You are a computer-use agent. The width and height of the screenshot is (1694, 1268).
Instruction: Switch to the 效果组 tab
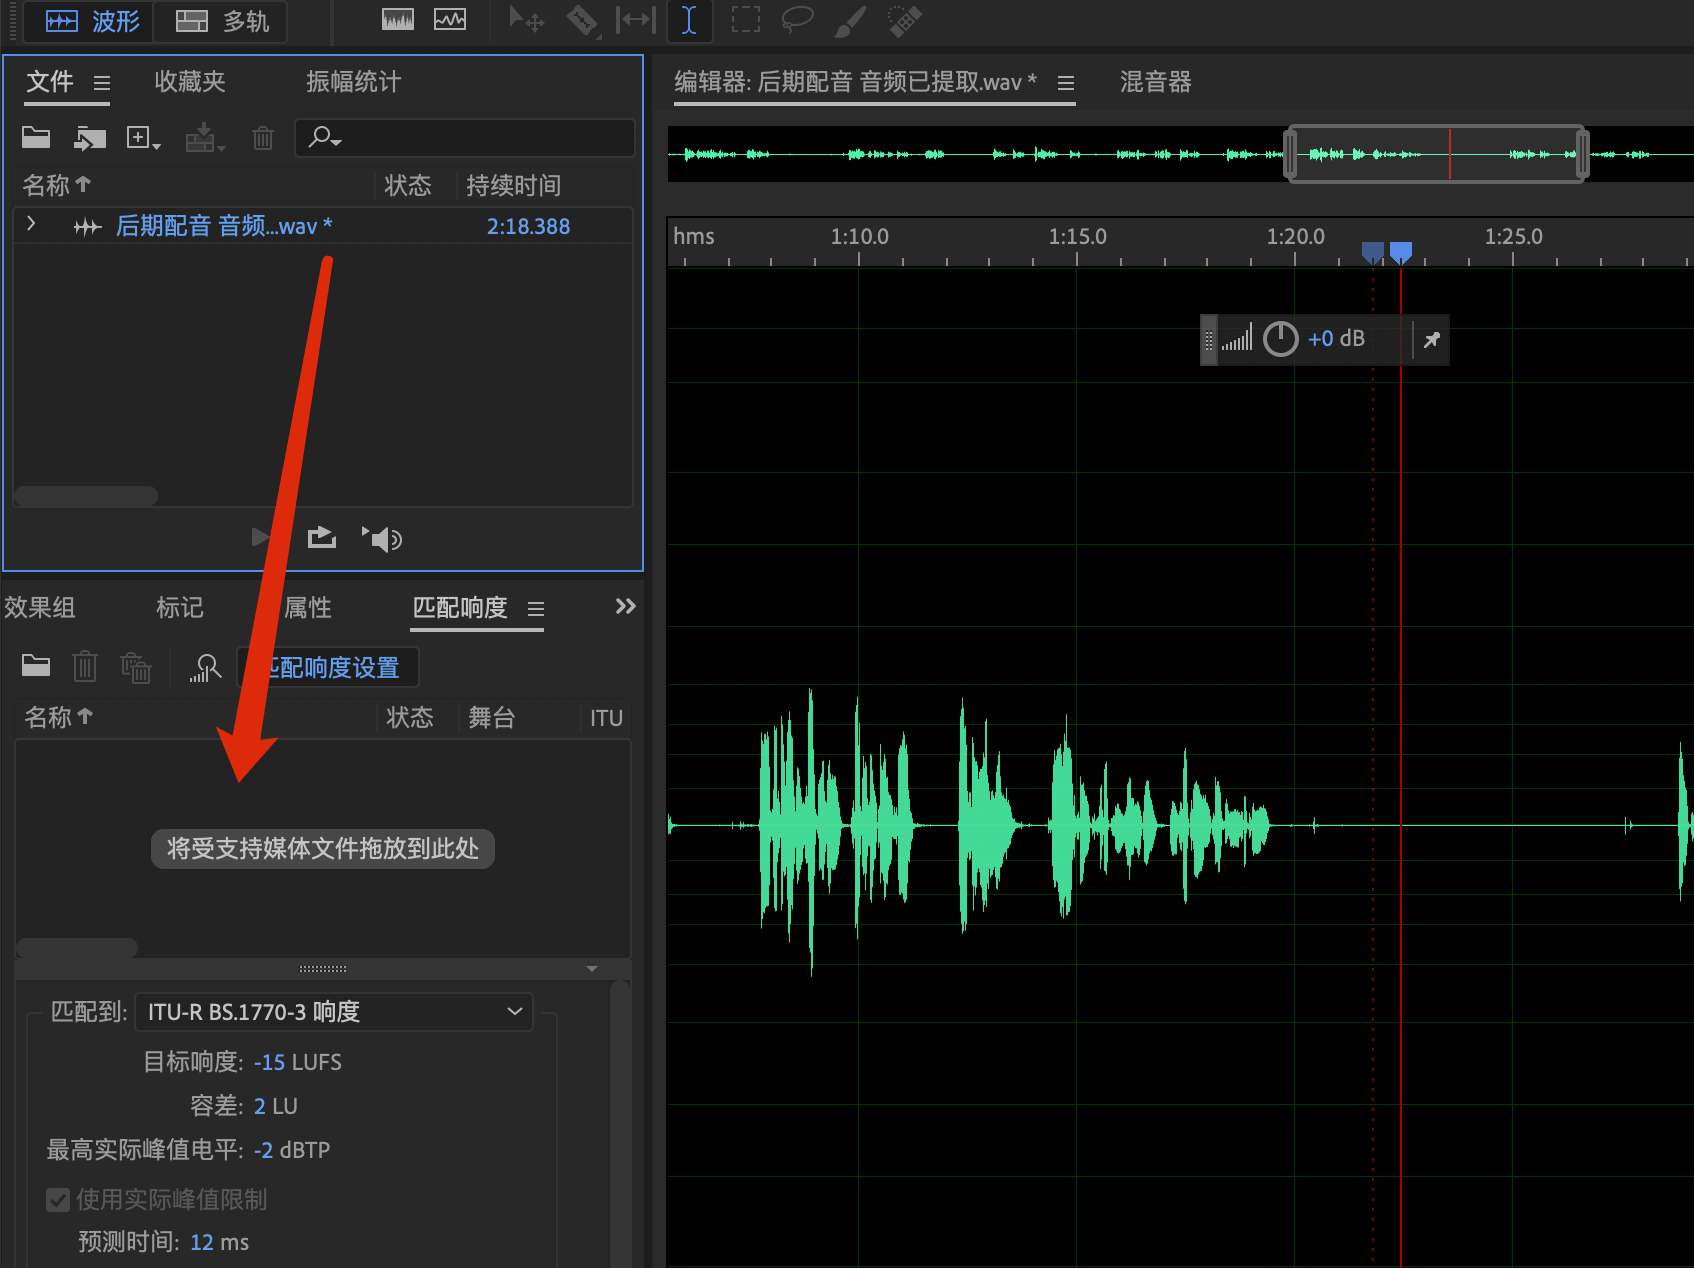pyautogui.click(x=40, y=608)
